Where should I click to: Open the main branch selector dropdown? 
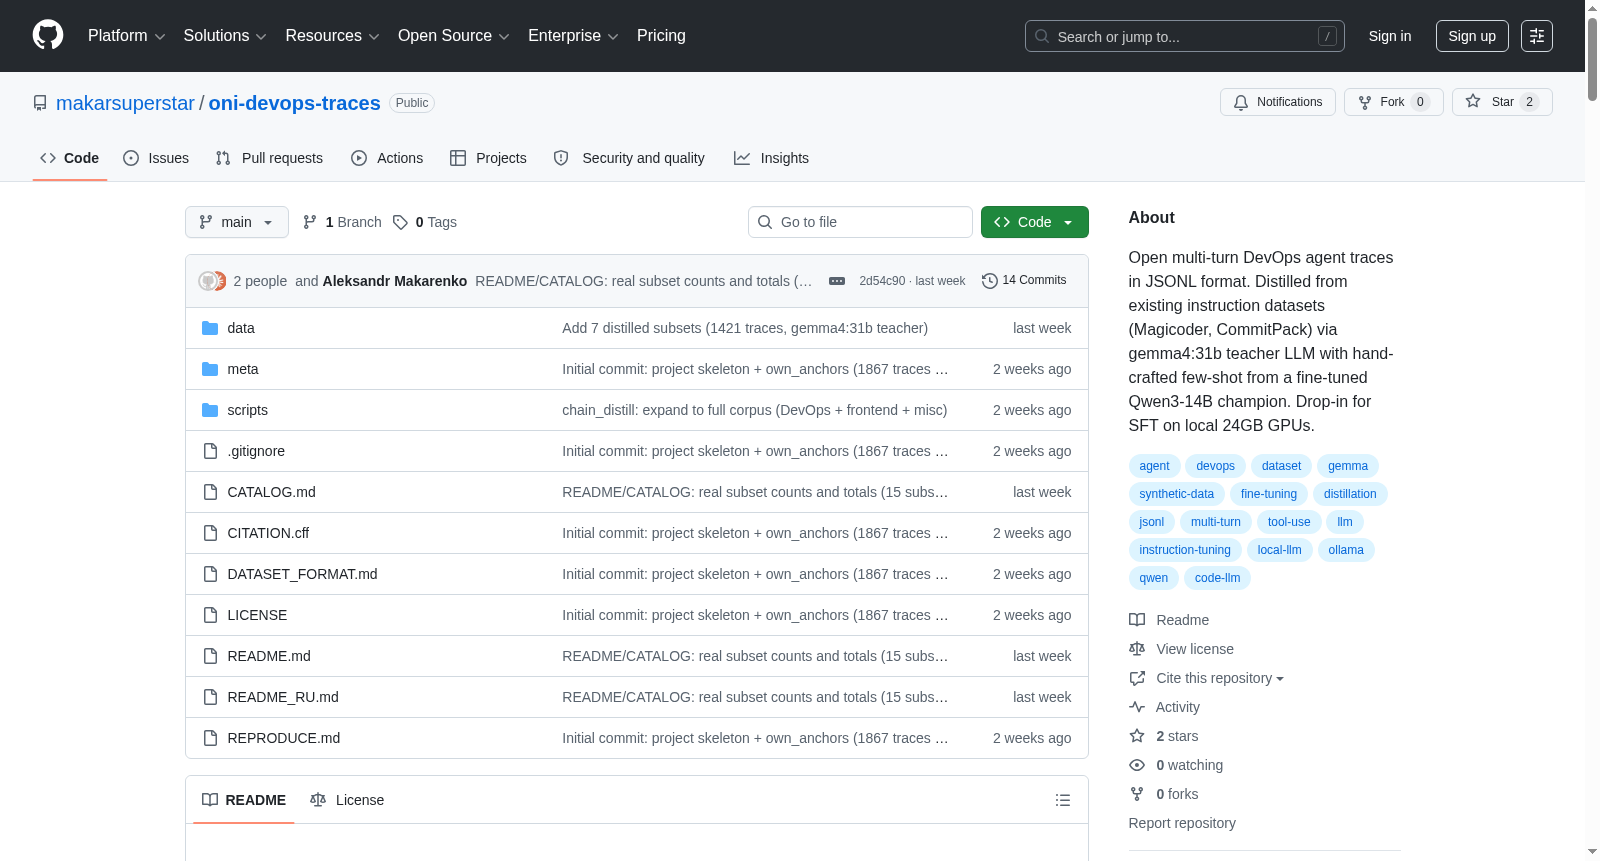point(237,222)
